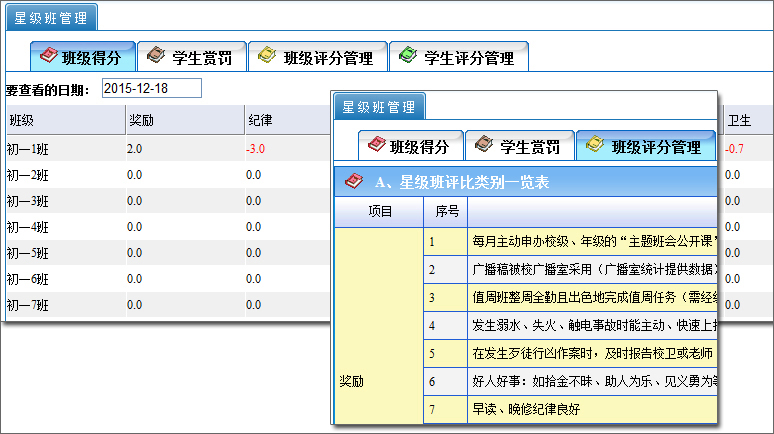Click the brown book icon on the popup window's 学生赏罚 tab
Image resolution: width=774 pixels, height=434 pixels.
pos(484,146)
